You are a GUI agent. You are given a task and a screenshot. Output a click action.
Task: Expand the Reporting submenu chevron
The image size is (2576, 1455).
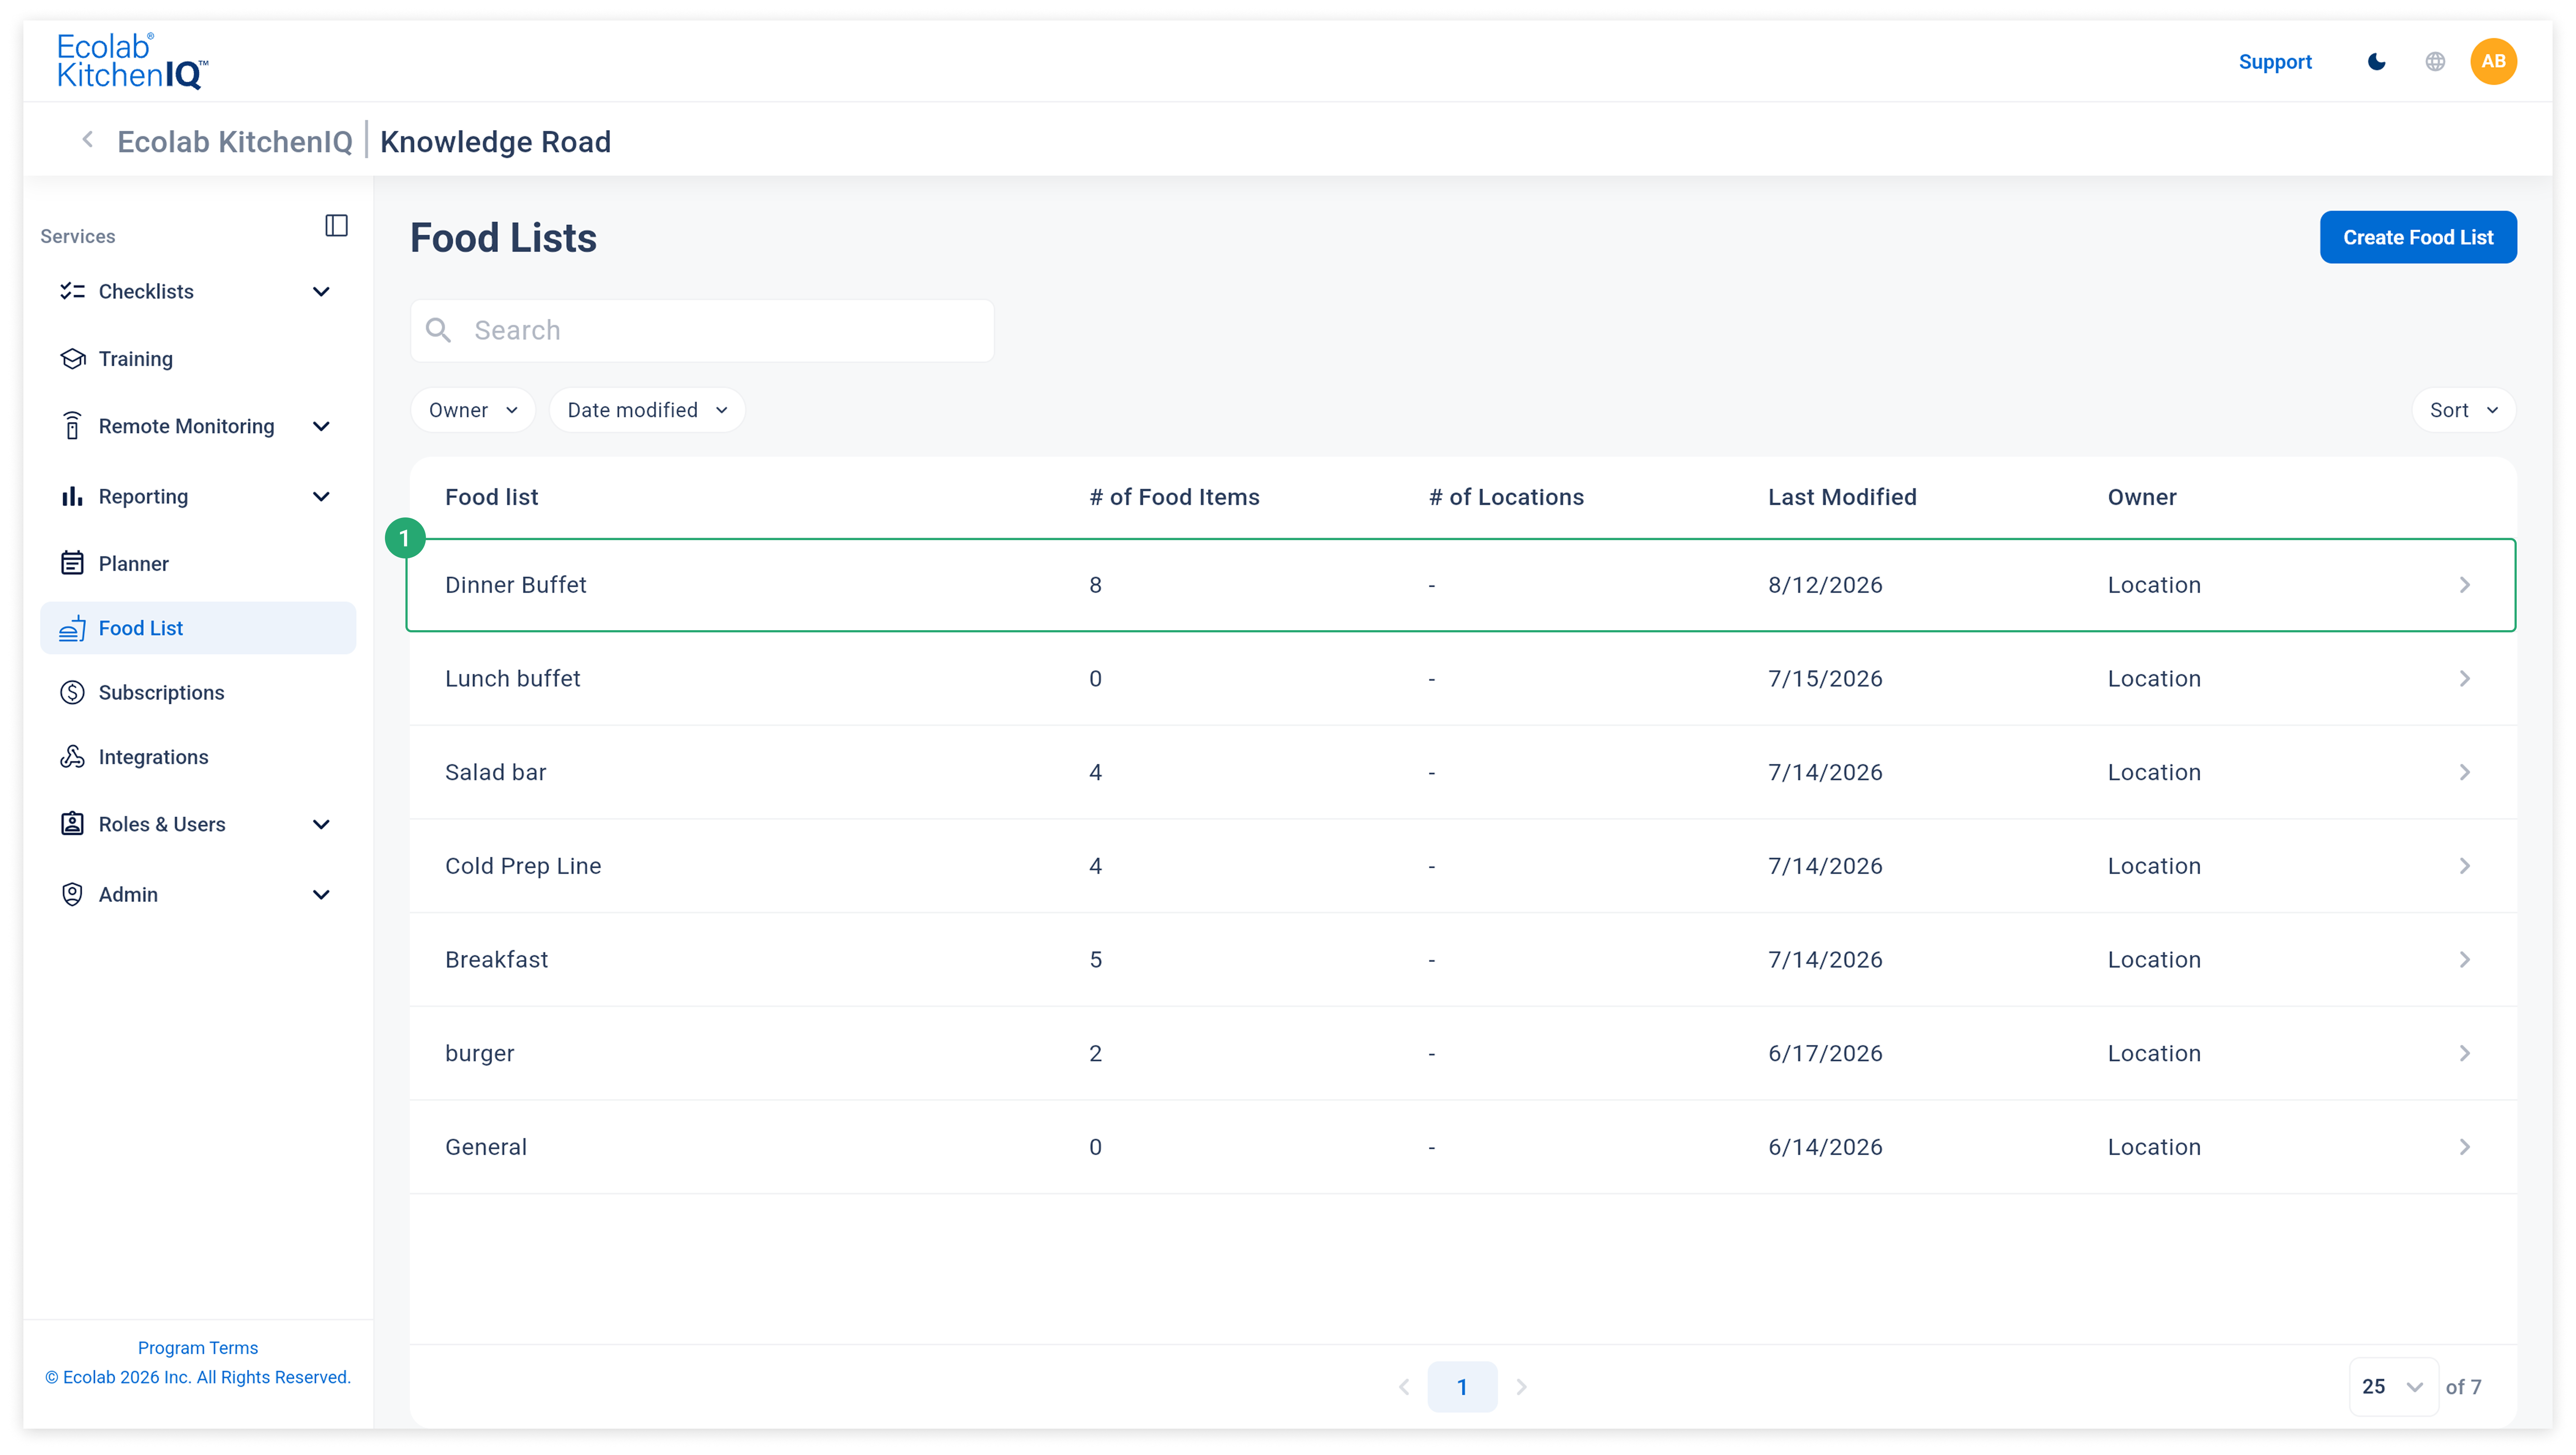pos(321,497)
